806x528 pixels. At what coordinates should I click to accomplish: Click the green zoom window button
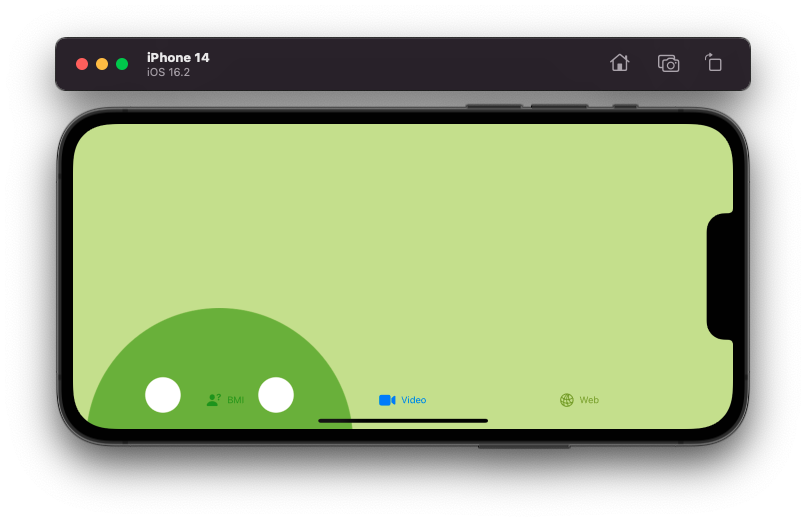pos(122,64)
